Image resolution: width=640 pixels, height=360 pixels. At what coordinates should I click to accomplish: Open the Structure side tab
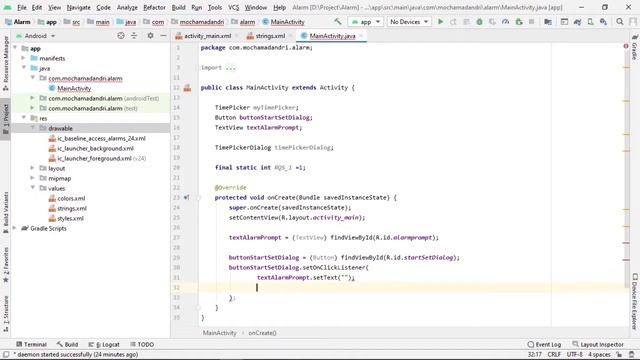pos(5,313)
